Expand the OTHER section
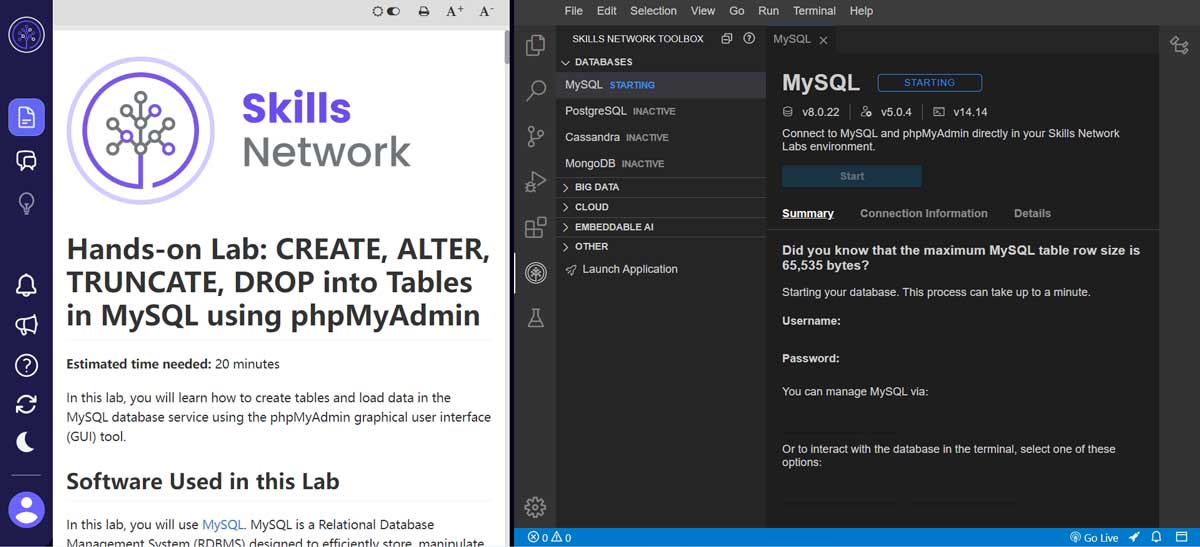 (x=662, y=246)
